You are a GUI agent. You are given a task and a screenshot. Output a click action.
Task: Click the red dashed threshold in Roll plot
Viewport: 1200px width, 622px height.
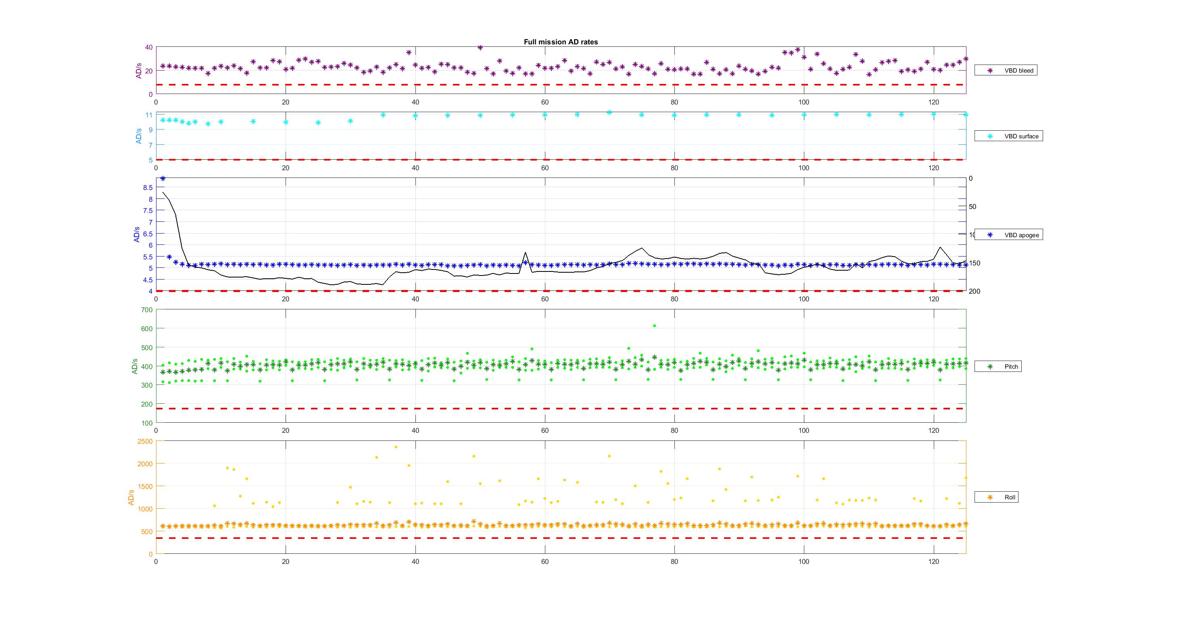point(560,538)
